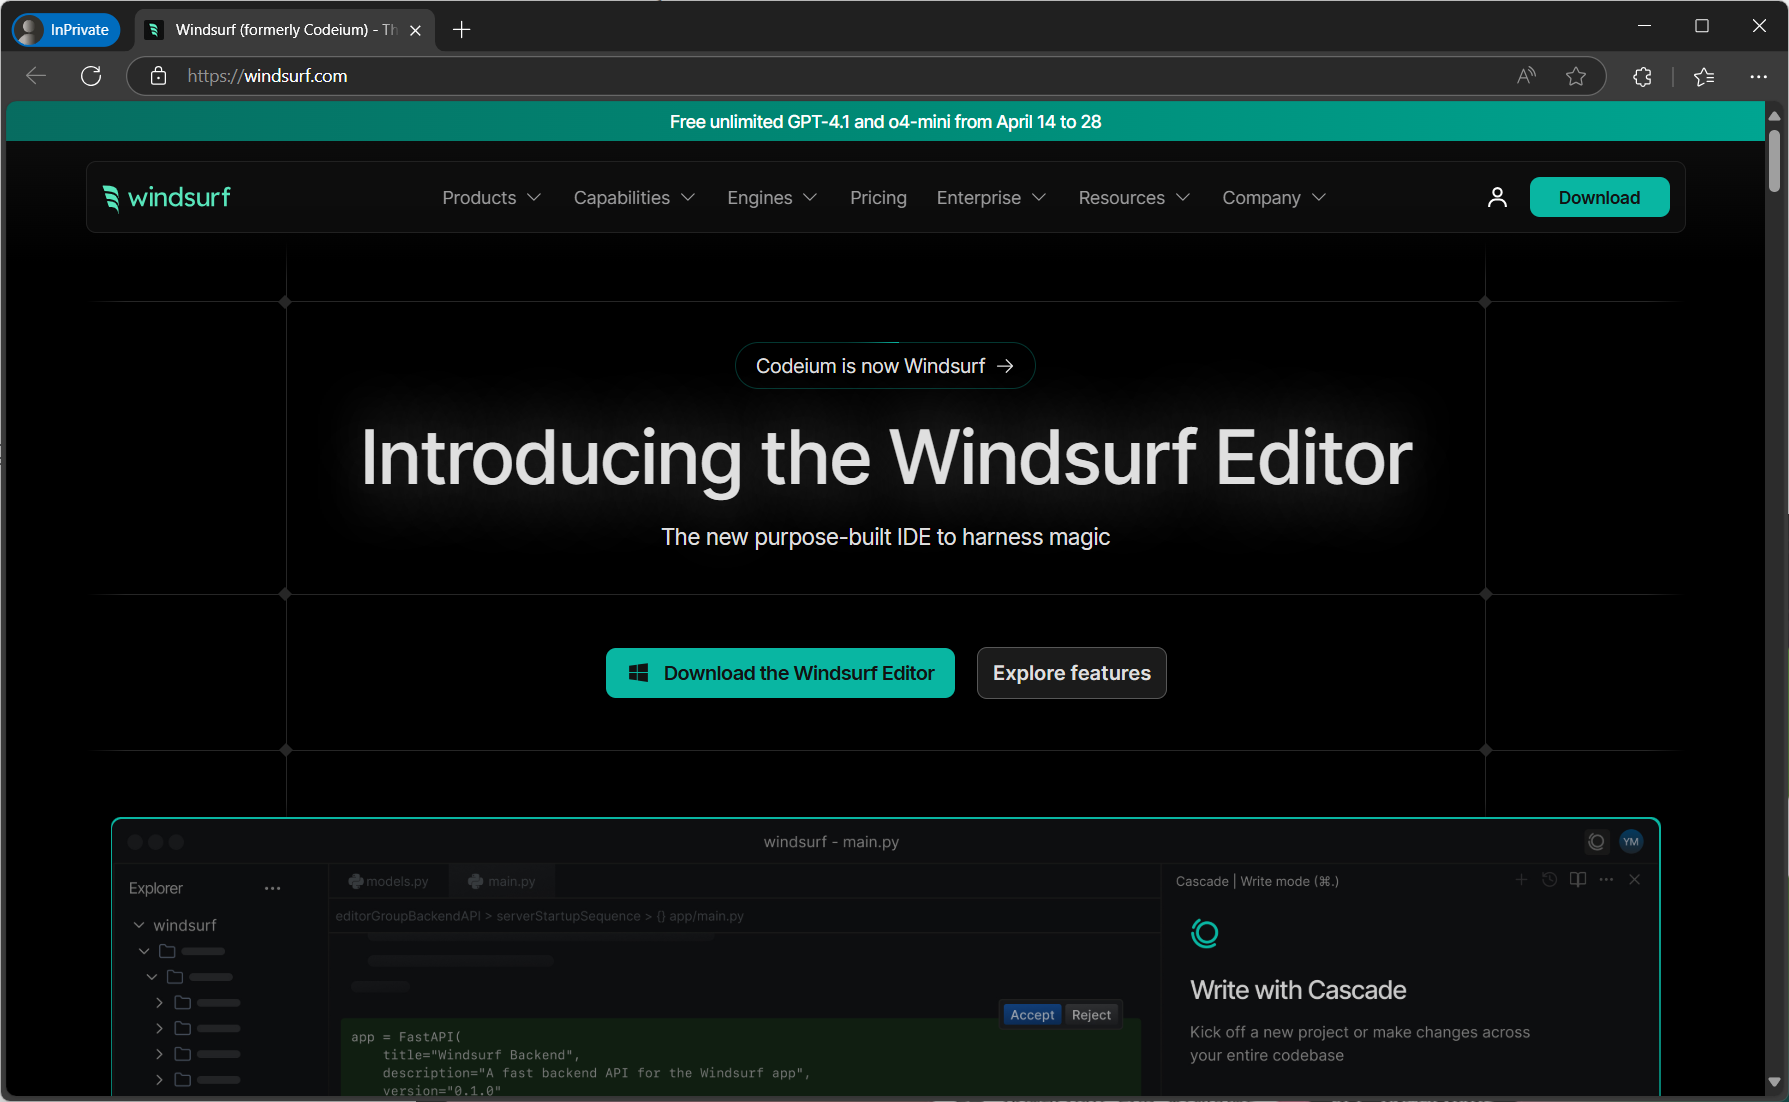Click the scrollbar down arrow

(x=1774, y=1082)
